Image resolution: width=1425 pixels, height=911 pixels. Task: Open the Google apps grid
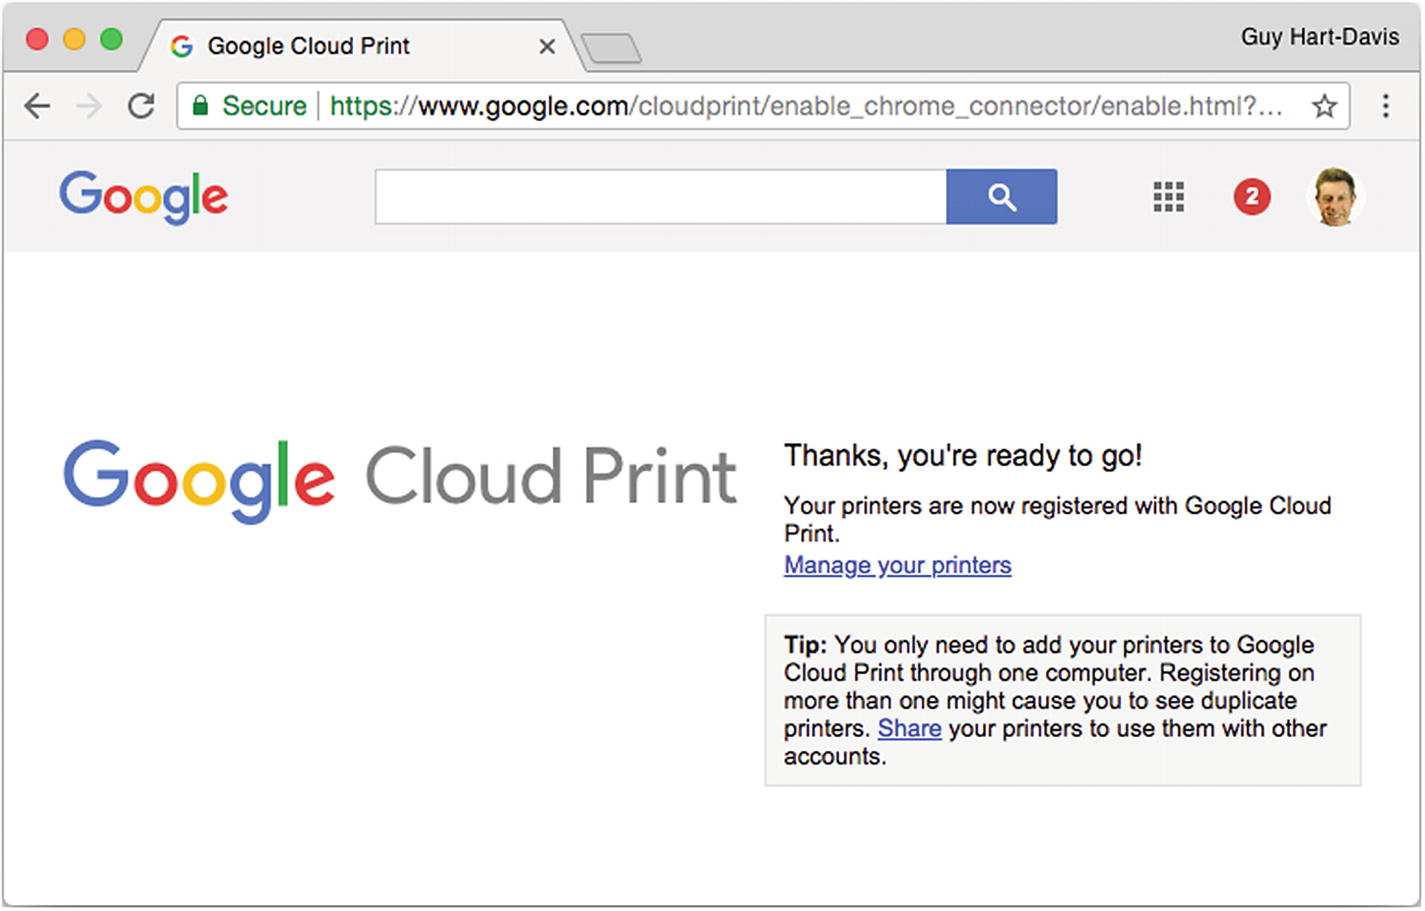pos(1168,197)
